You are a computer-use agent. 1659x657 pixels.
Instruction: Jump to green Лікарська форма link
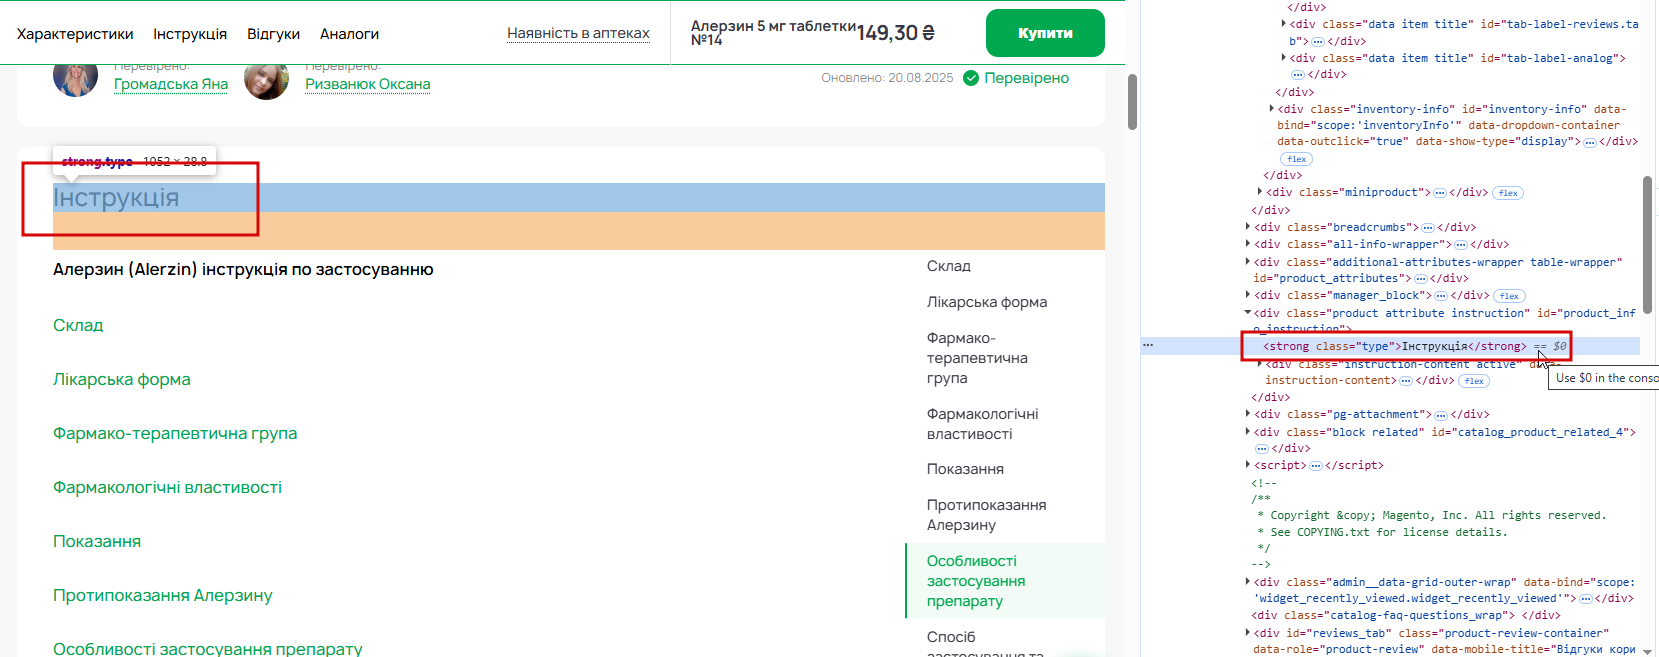(122, 379)
